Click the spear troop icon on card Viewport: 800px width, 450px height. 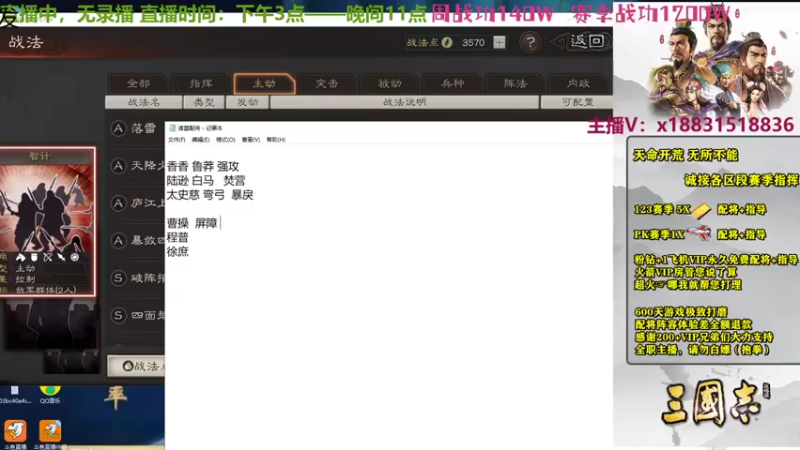[x=61, y=257]
